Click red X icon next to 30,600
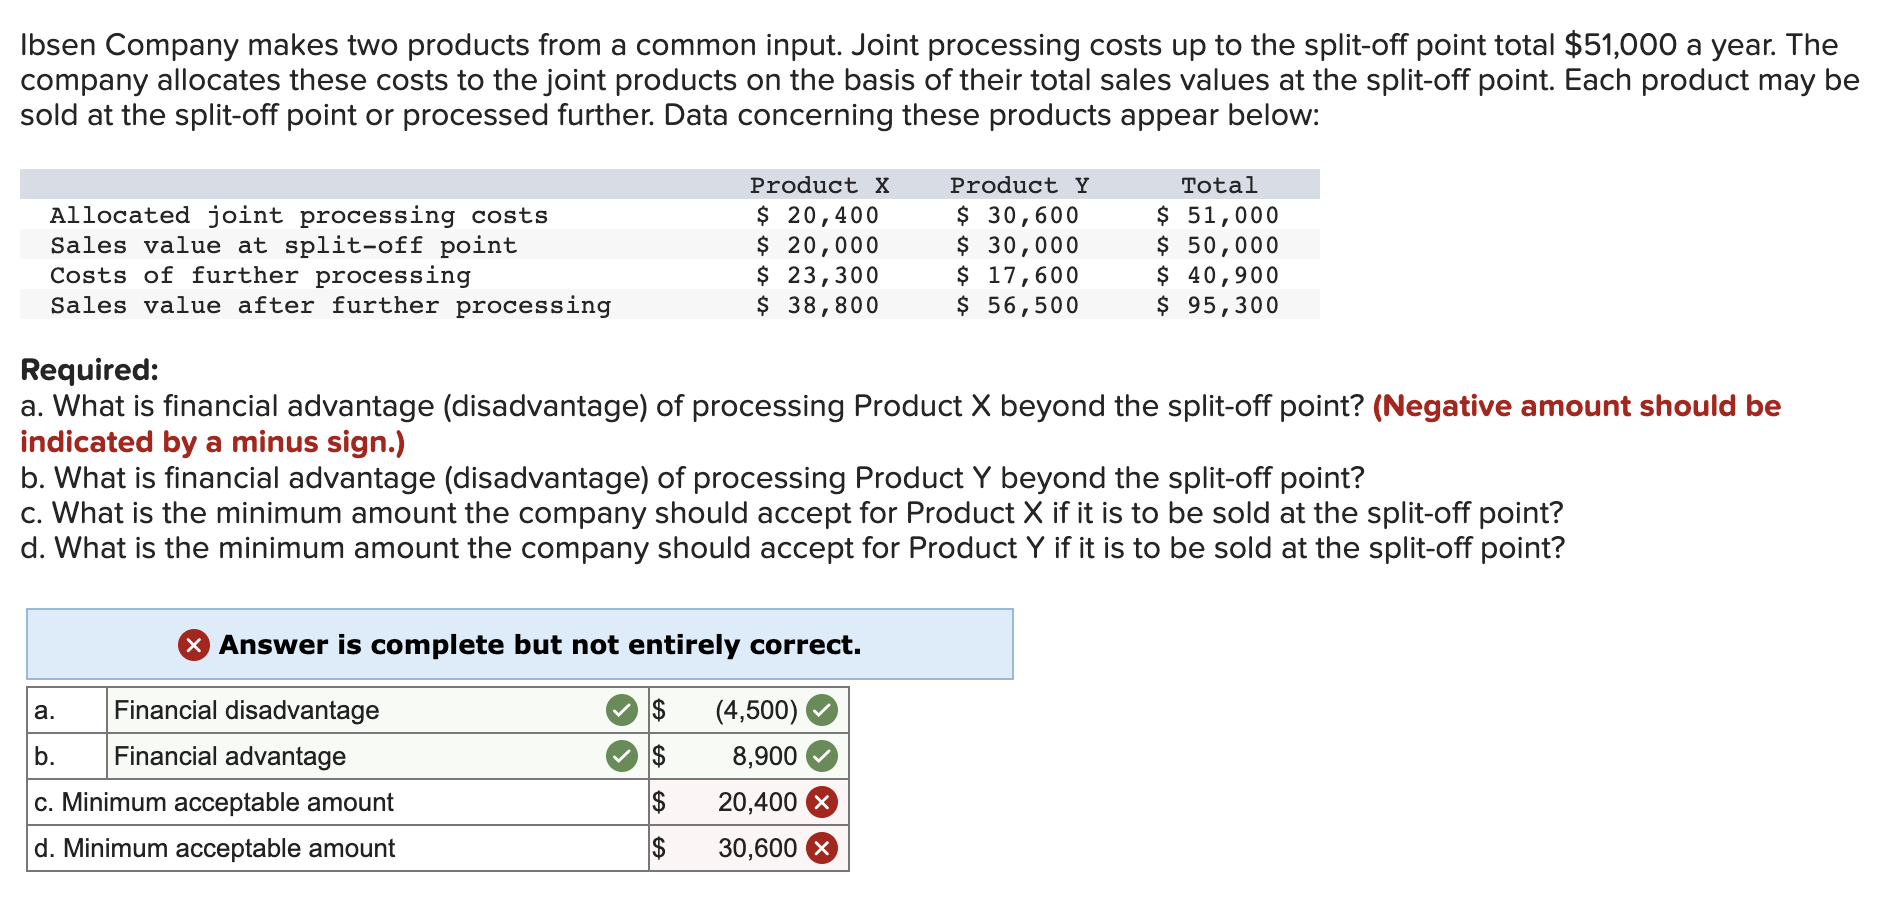Viewport: 1902px width, 918px height. click(x=822, y=848)
